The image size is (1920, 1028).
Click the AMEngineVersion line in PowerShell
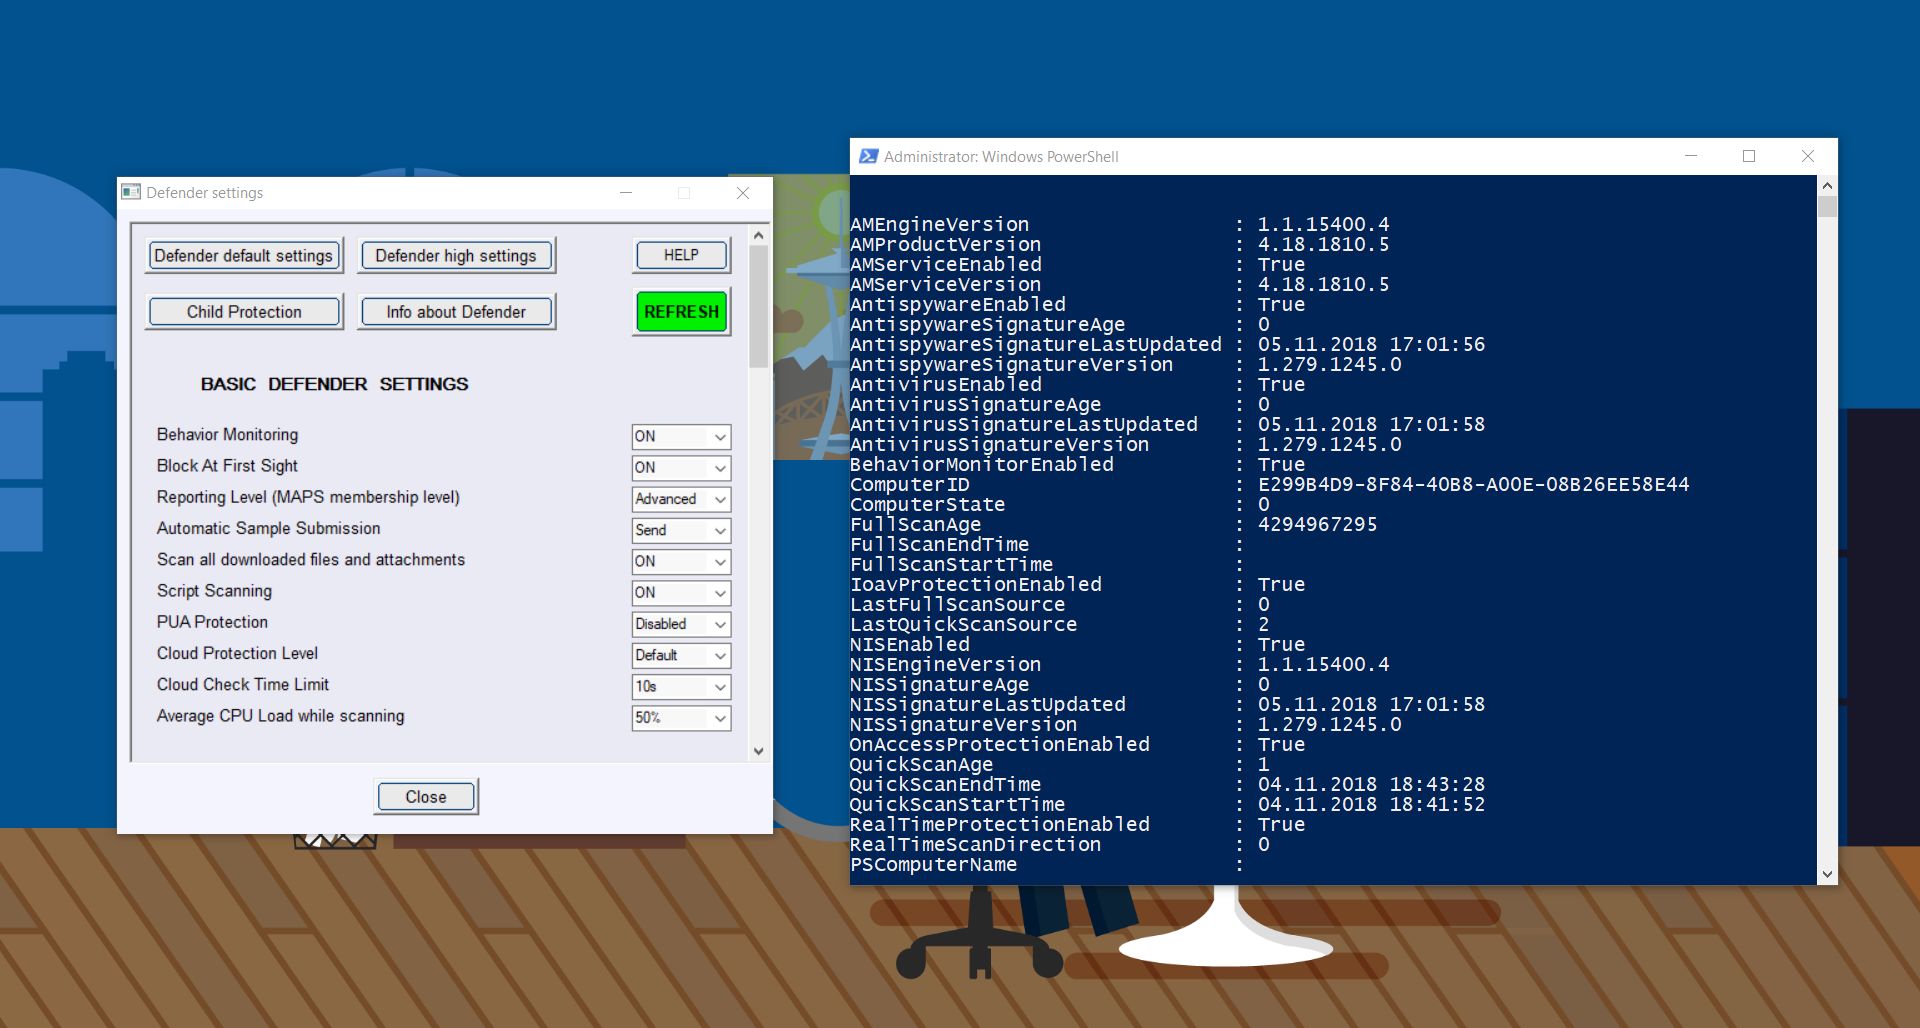[1120, 225]
